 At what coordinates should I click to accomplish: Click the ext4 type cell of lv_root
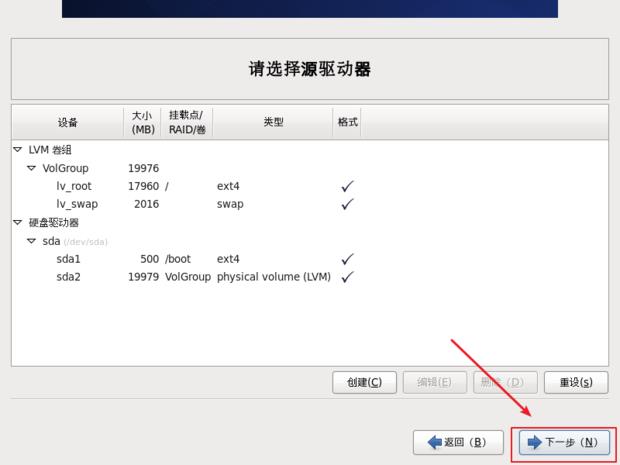pyautogui.click(x=228, y=186)
